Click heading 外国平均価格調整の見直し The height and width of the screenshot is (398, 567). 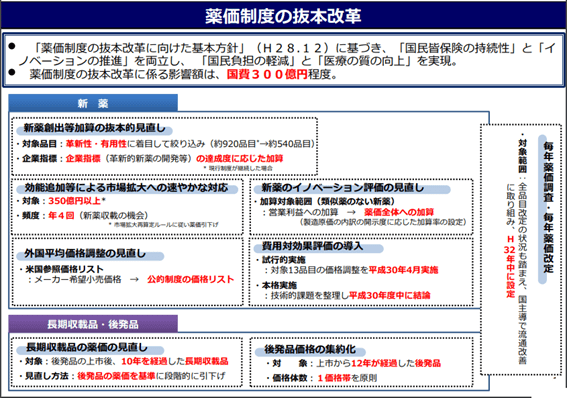85,253
